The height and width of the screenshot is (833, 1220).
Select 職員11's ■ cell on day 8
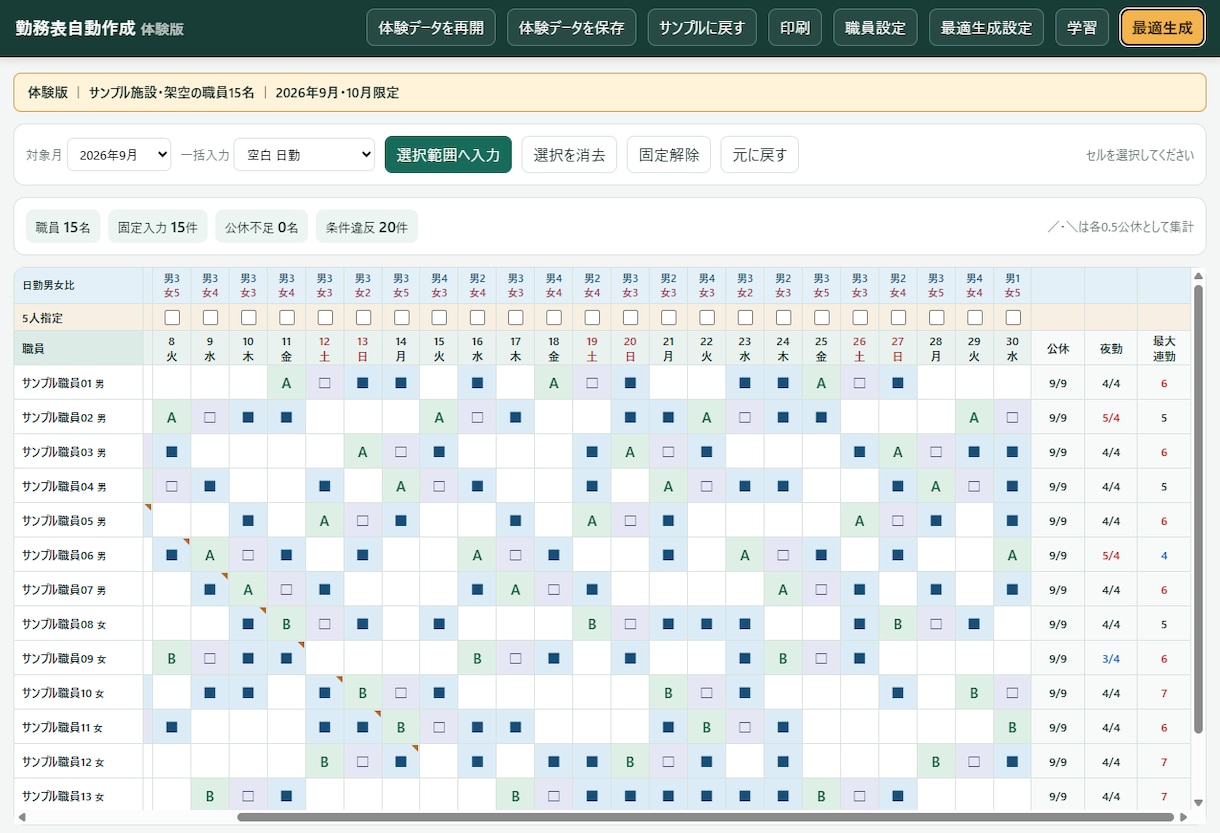tap(172, 727)
